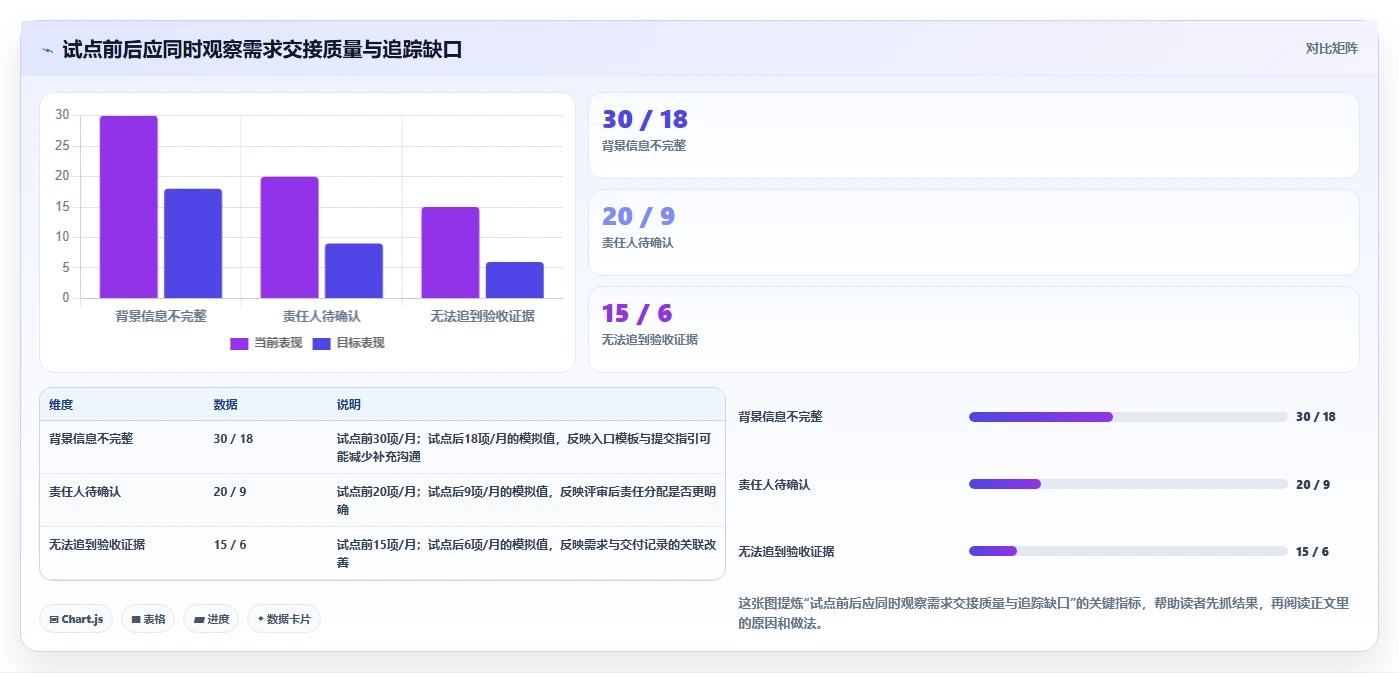
Task: Click the 背景信息不完整 progress bar
Action: point(1128,417)
